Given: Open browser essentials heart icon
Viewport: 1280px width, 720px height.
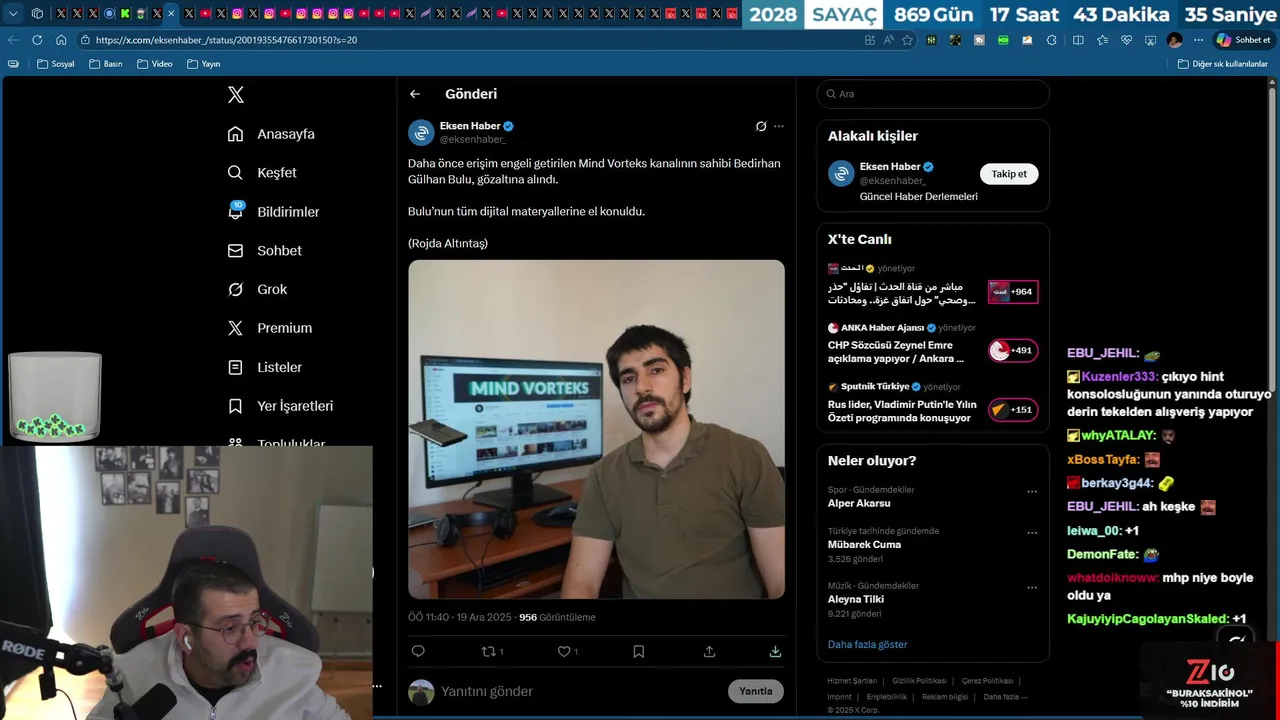Looking at the screenshot, I should coord(1127,40).
